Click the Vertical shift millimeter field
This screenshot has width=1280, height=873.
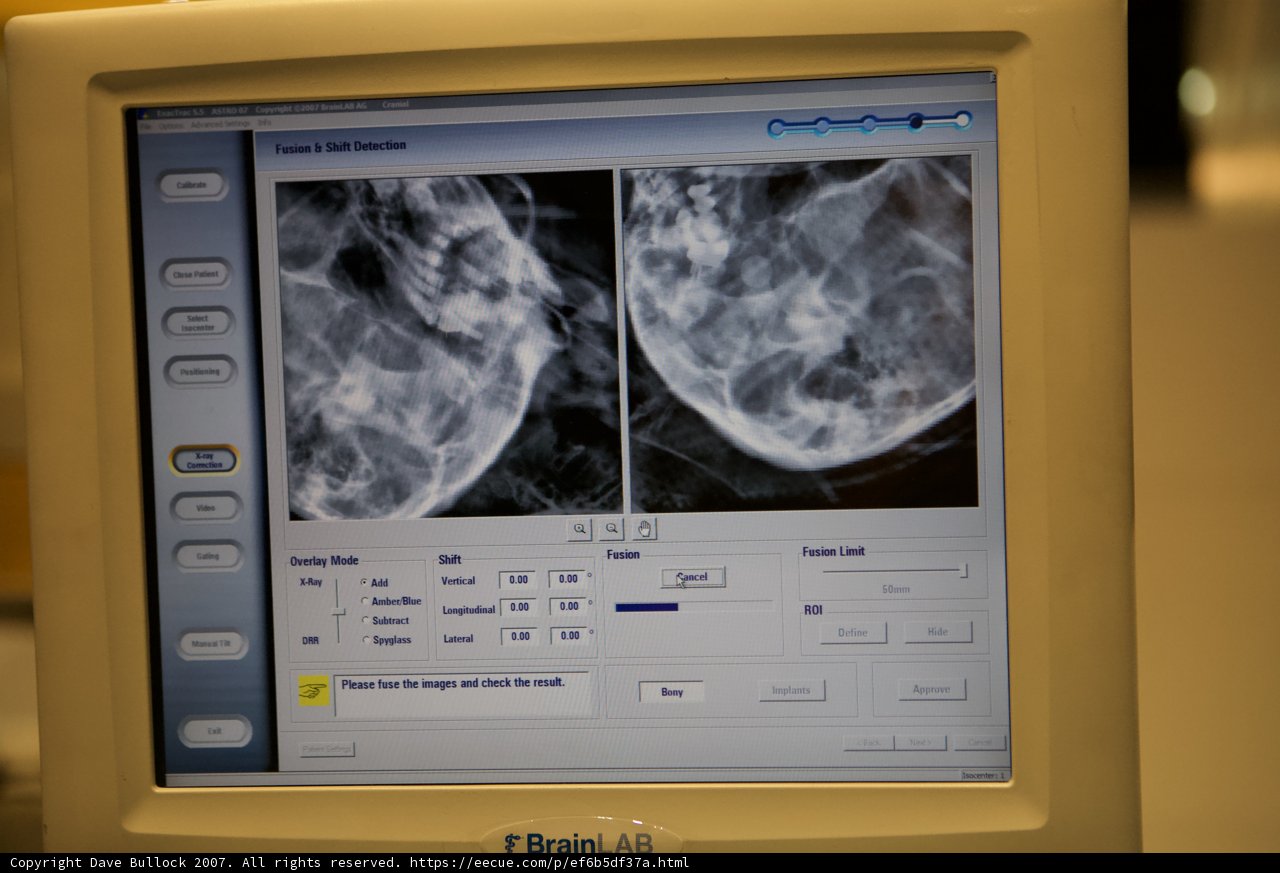point(518,579)
